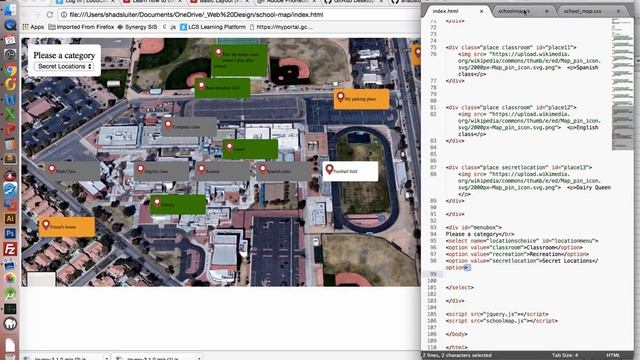Open the color wheel app in dock

point(10,279)
